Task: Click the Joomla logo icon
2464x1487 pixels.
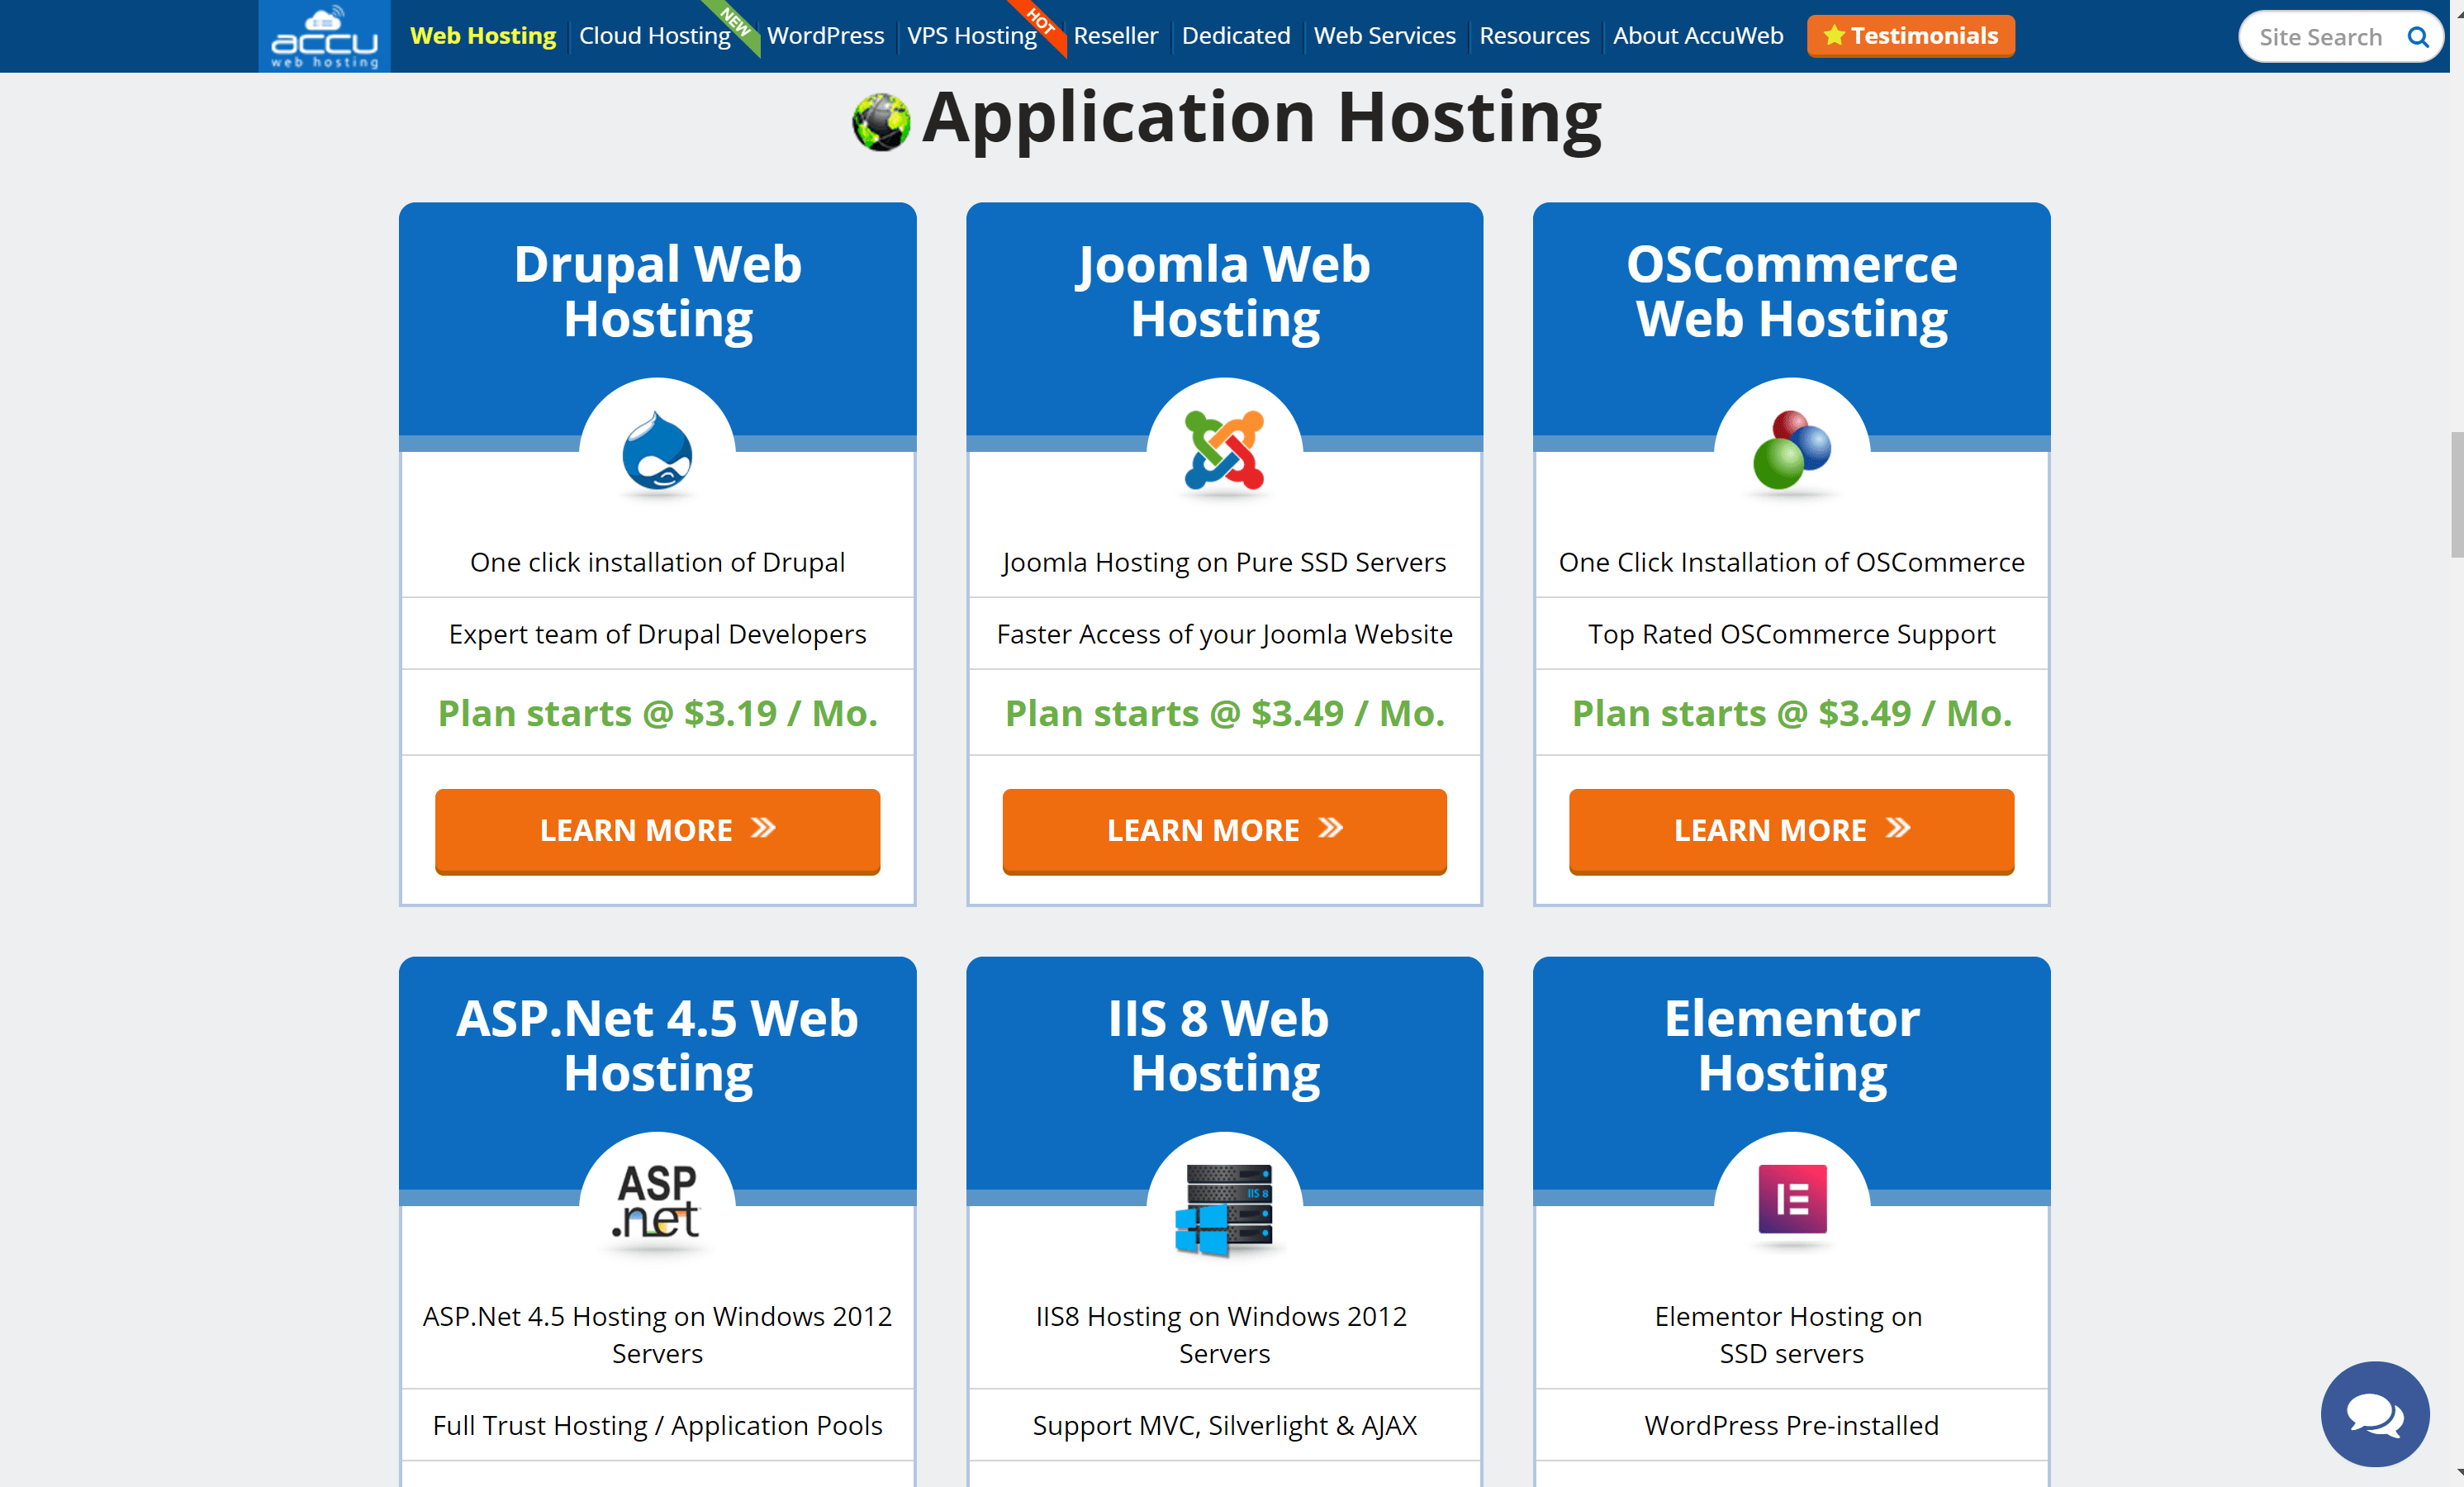Action: pyautogui.click(x=1224, y=450)
